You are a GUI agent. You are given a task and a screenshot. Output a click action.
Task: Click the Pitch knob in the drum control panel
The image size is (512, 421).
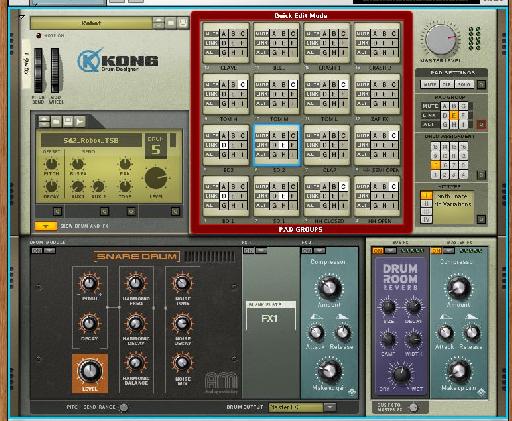(51, 164)
